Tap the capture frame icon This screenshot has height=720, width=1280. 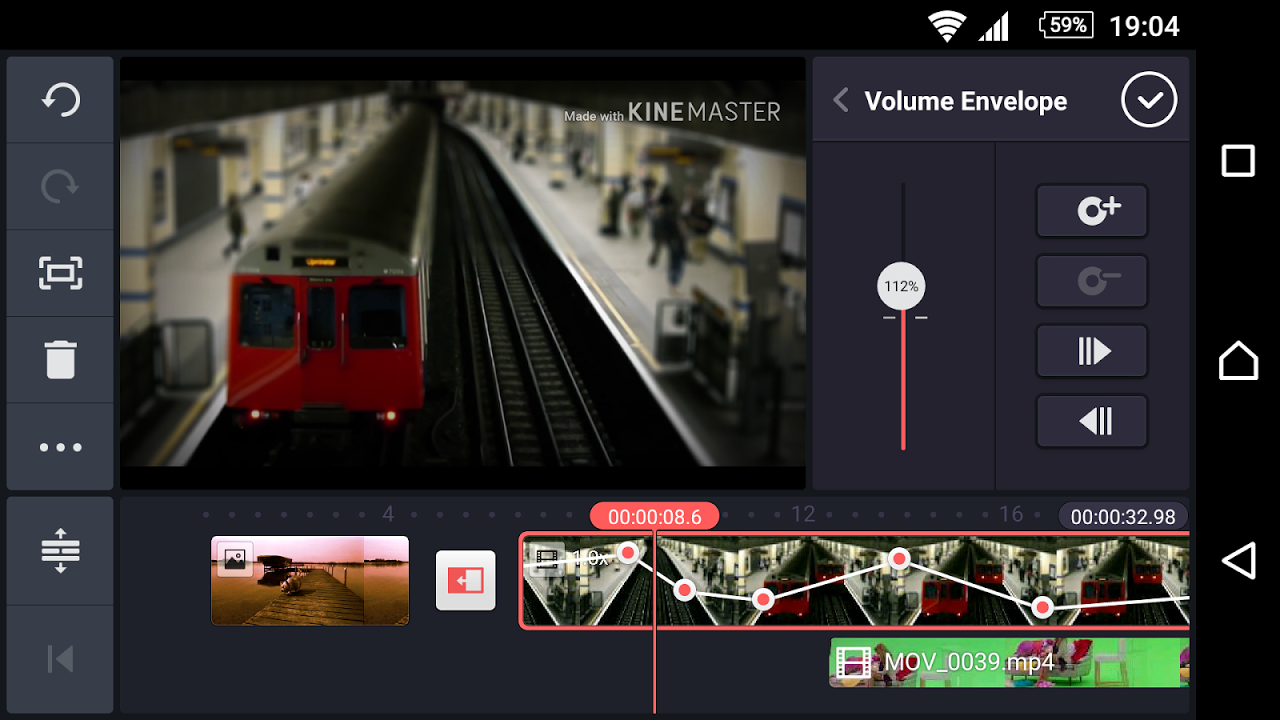(60, 273)
